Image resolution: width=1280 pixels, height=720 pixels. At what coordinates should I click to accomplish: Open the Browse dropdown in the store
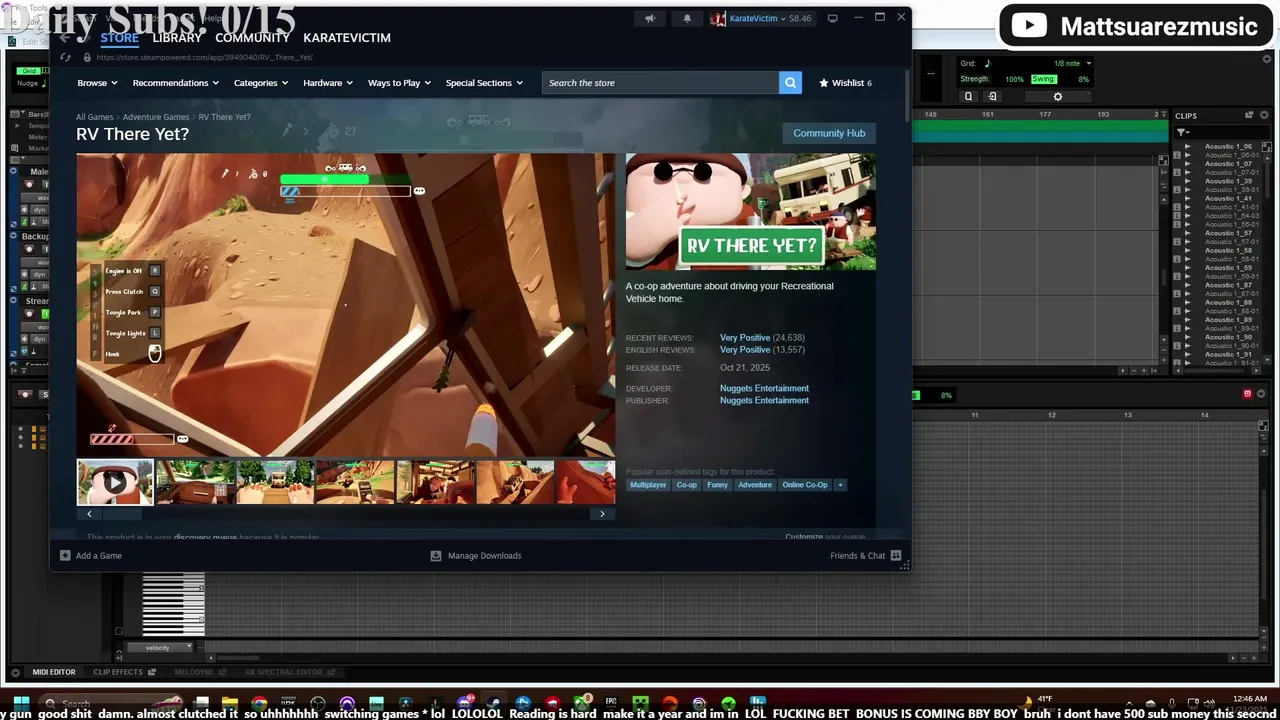(98, 83)
